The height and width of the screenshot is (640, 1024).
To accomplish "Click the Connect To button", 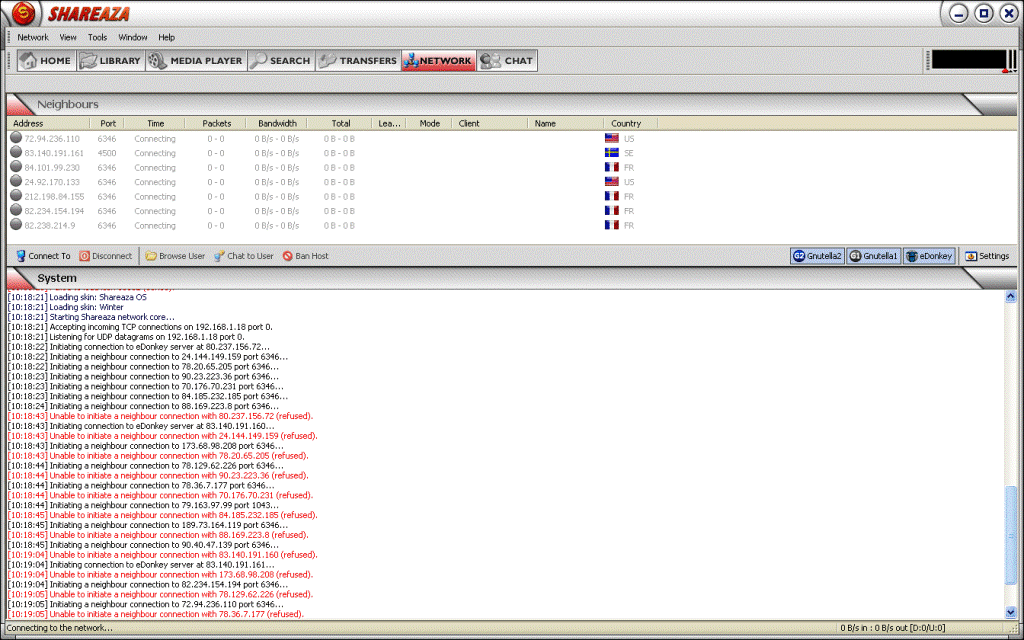I will (x=43, y=256).
